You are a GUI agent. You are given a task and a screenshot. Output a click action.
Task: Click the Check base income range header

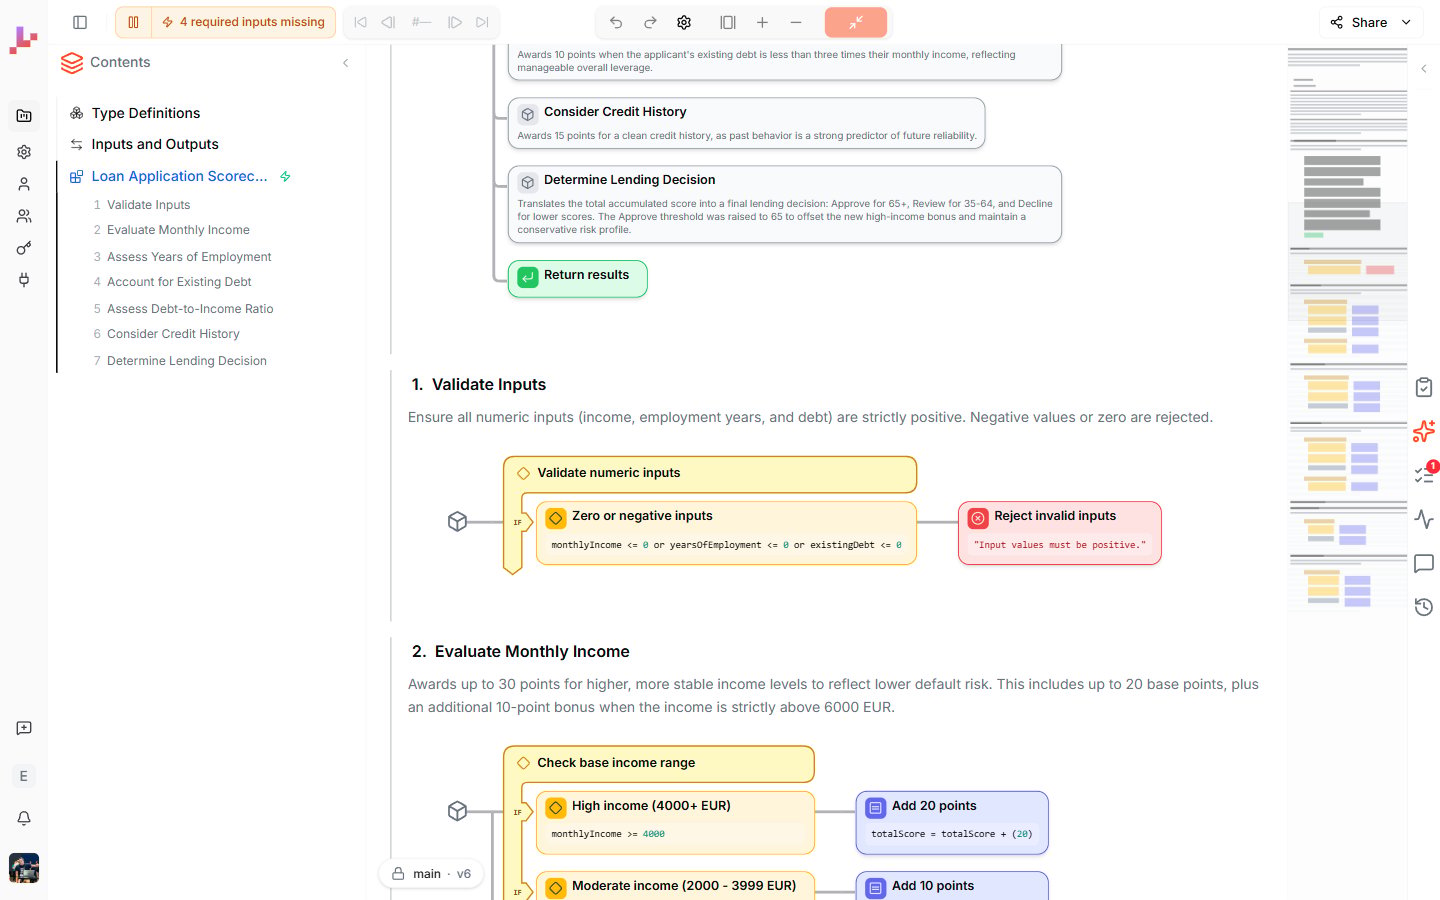659,763
